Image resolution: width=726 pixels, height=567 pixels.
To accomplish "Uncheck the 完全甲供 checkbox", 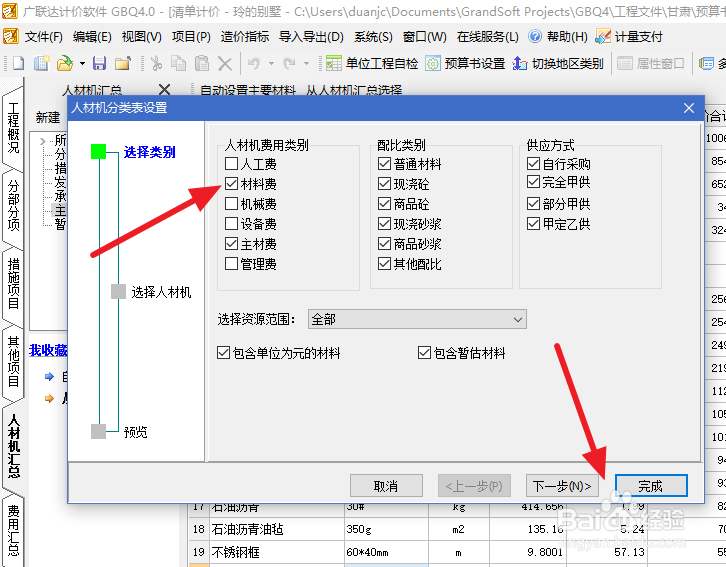I will [x=533, y=182].
